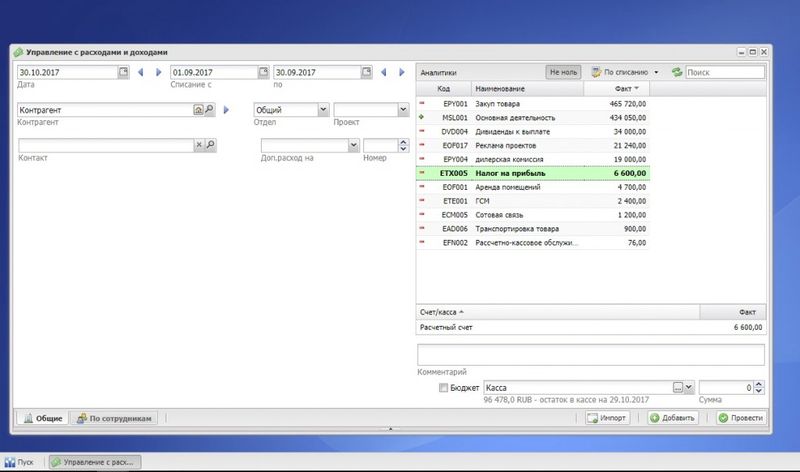Select row EPY004 дилерская комиссия
The image size is (800, 472).
(533, 159)
